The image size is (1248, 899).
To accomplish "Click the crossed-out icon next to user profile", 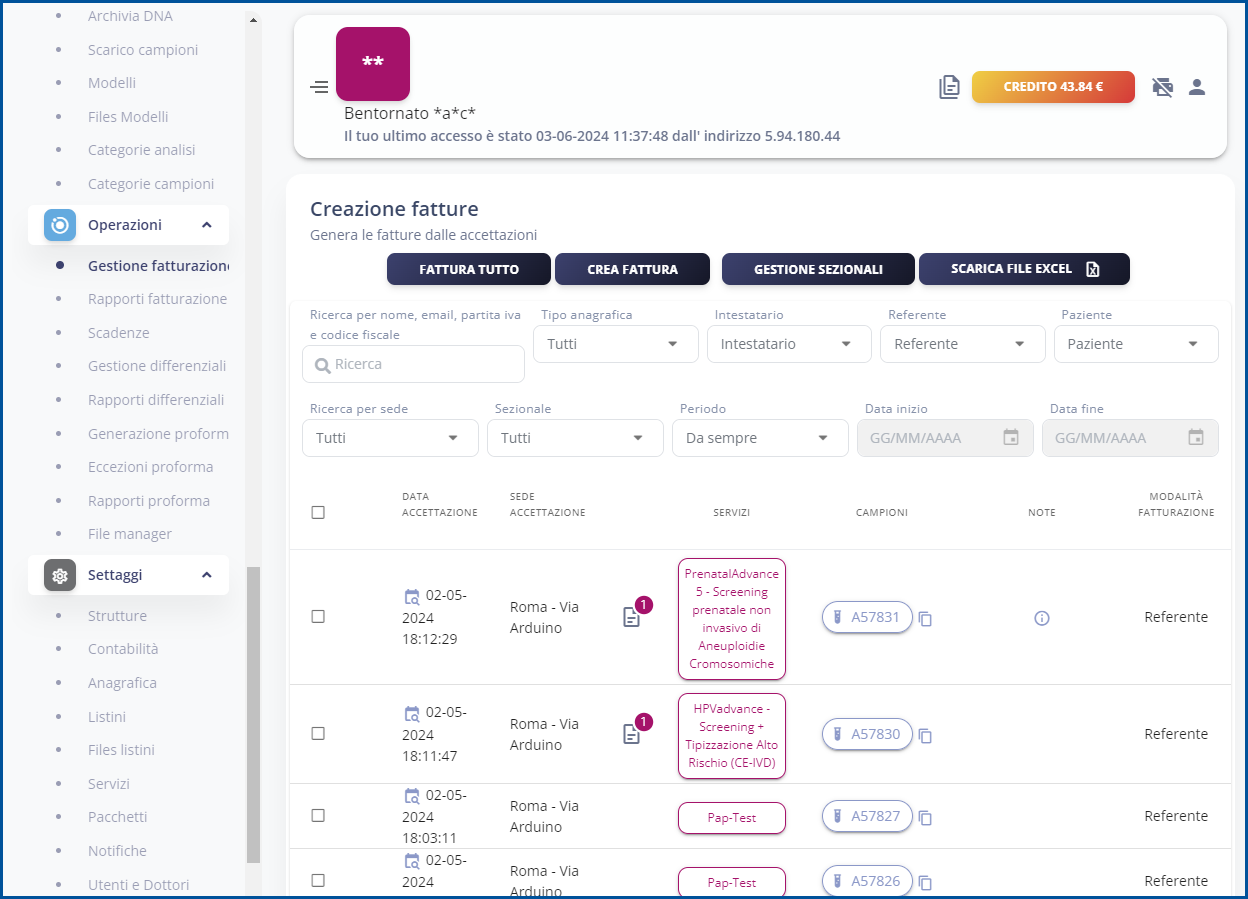I will click(x=1162, y=87).
